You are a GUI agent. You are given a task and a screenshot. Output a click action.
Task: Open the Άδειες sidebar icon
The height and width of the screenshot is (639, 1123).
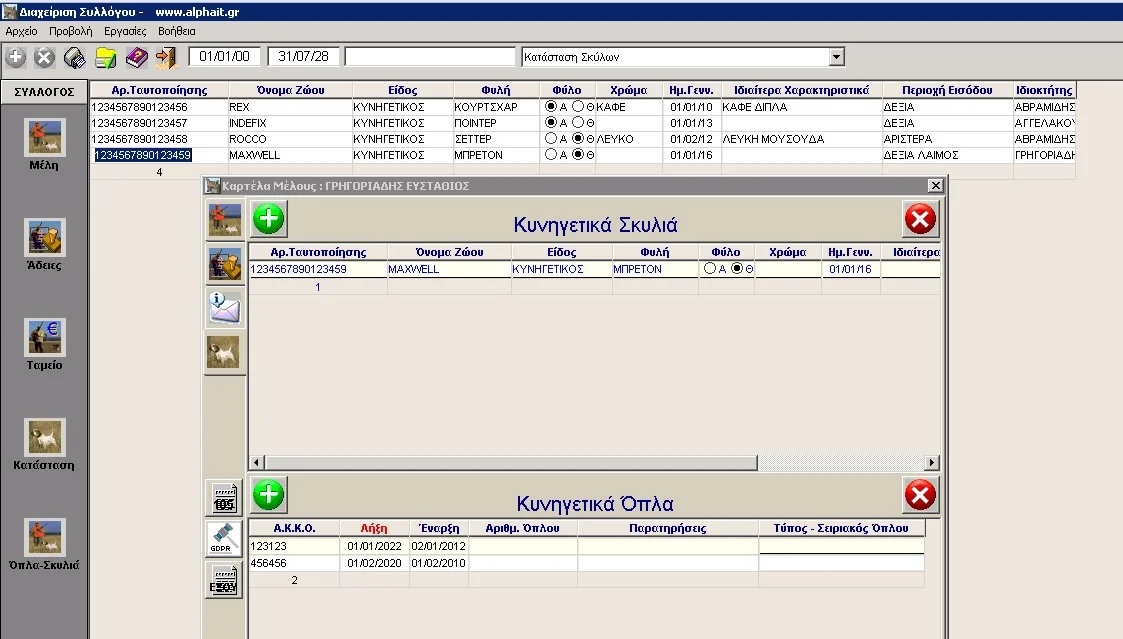coord(46,238)
